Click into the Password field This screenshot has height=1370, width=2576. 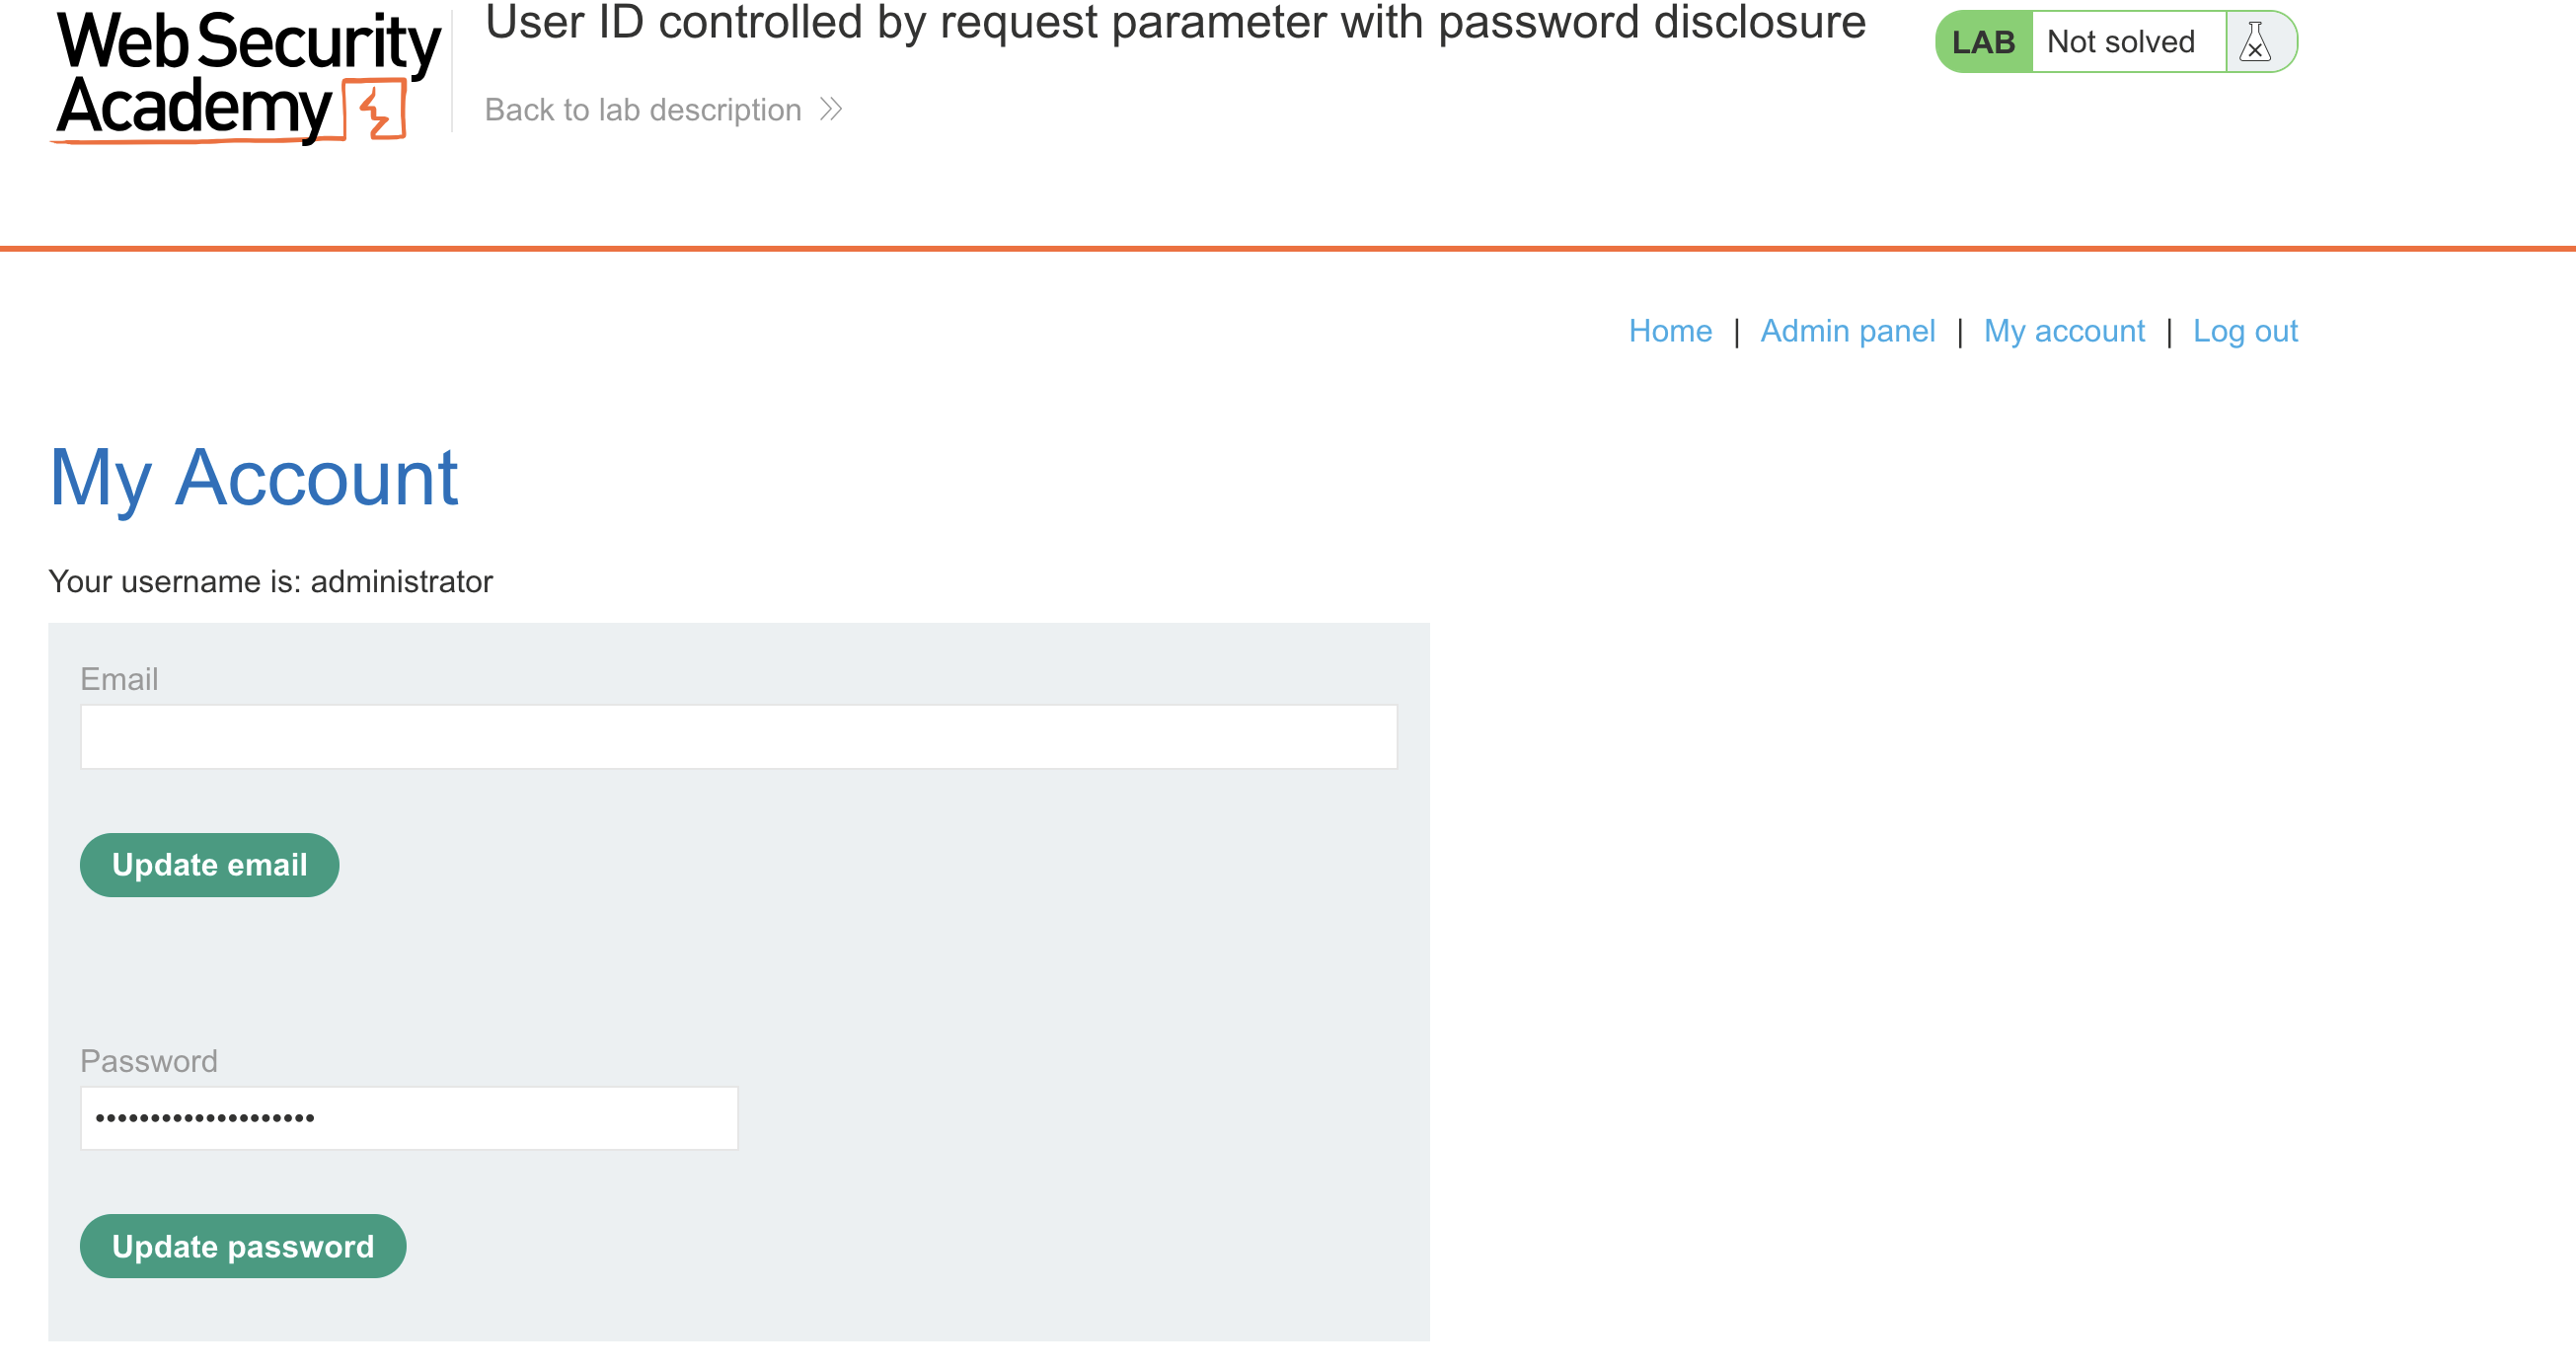coord(409,1118)
